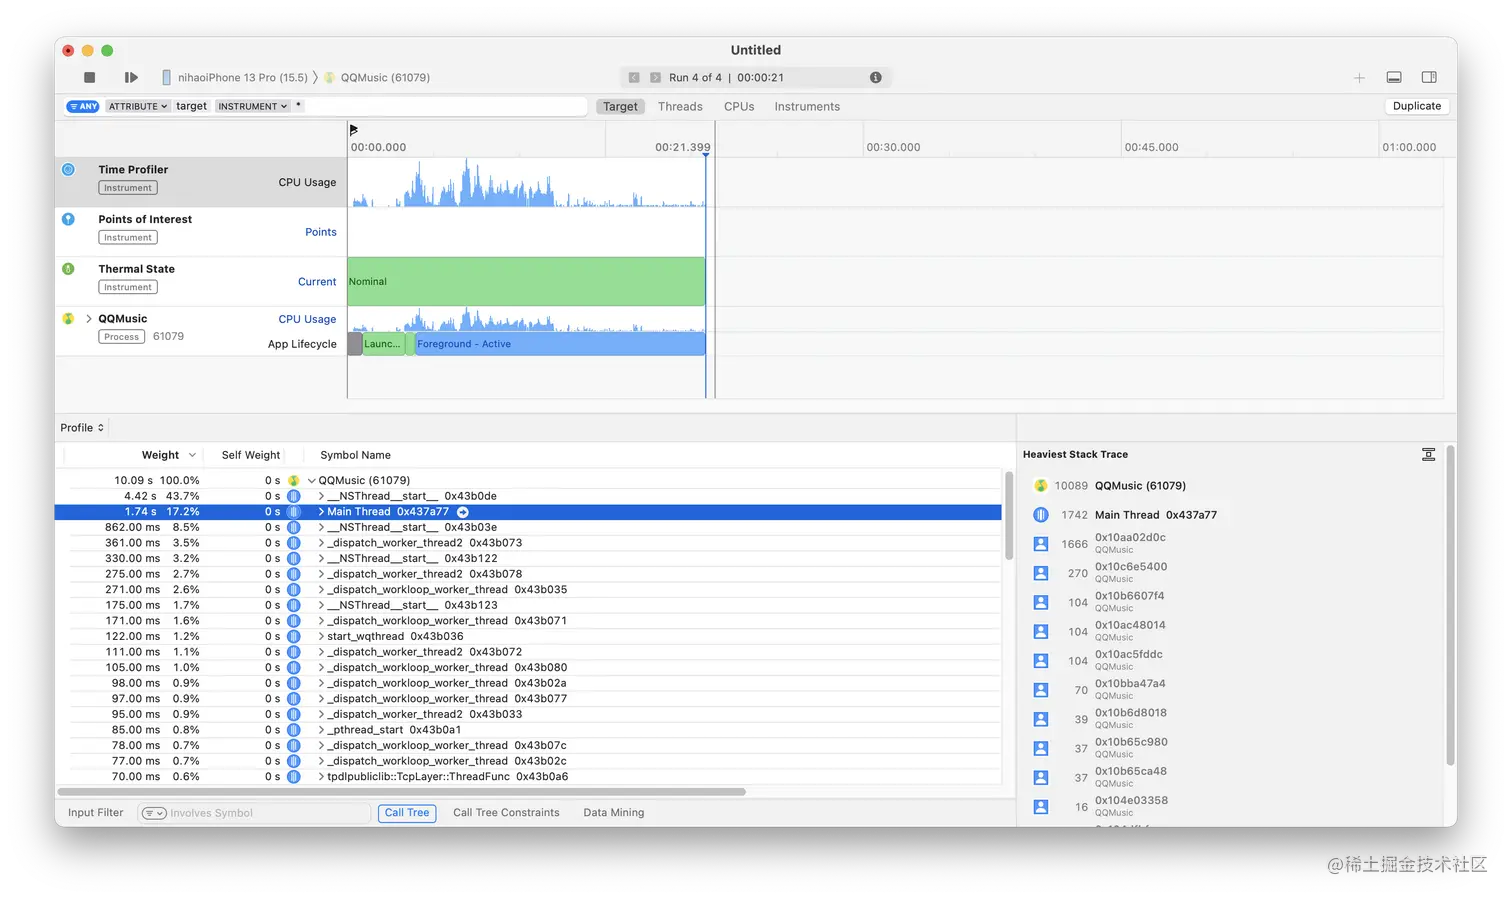Open the Call Tree options
Image resolution: width=1512 pixels, height=899 pixels.
point(407,813)
